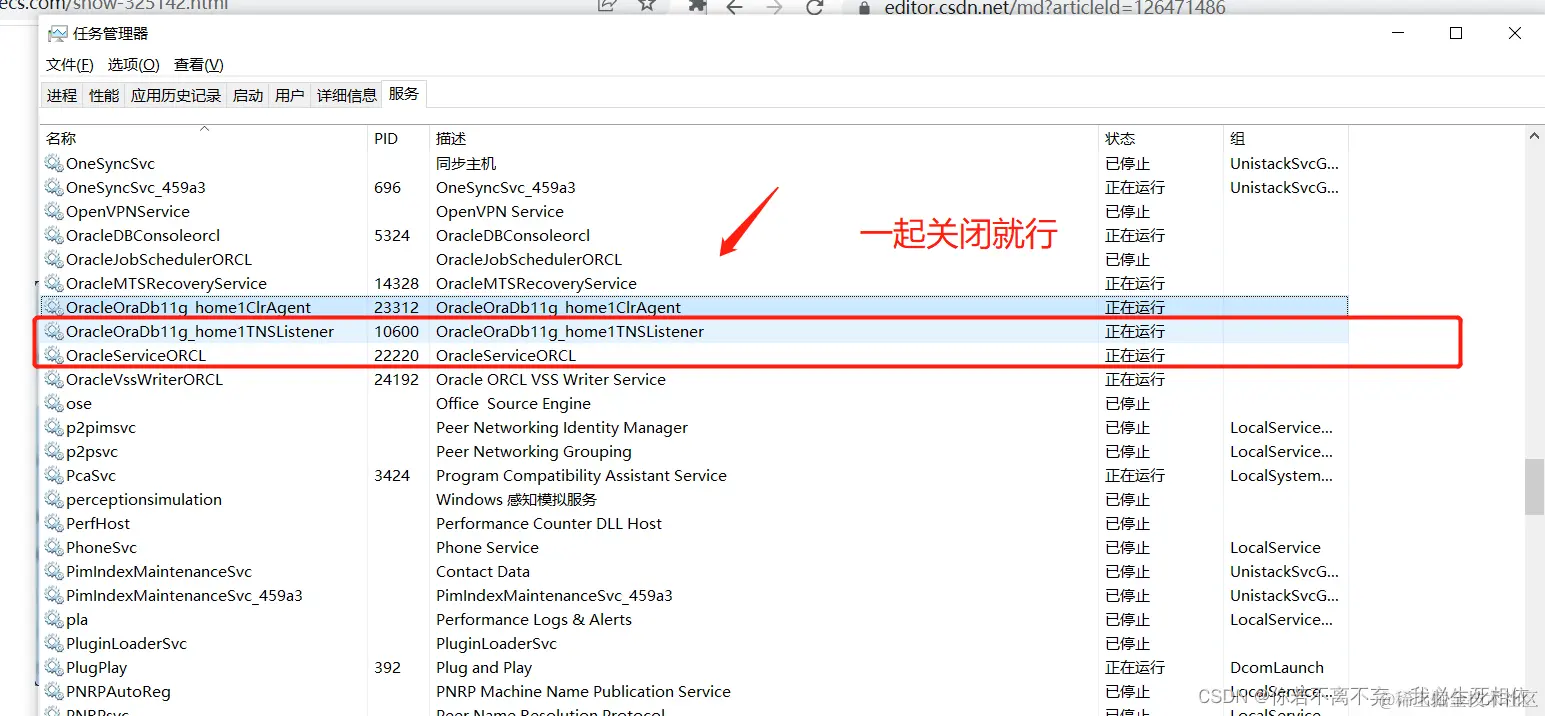Click description Peer Networking Identity Manager
Image resolution: width=1545 pixels, height=716 pixels.
click(562, 427)
